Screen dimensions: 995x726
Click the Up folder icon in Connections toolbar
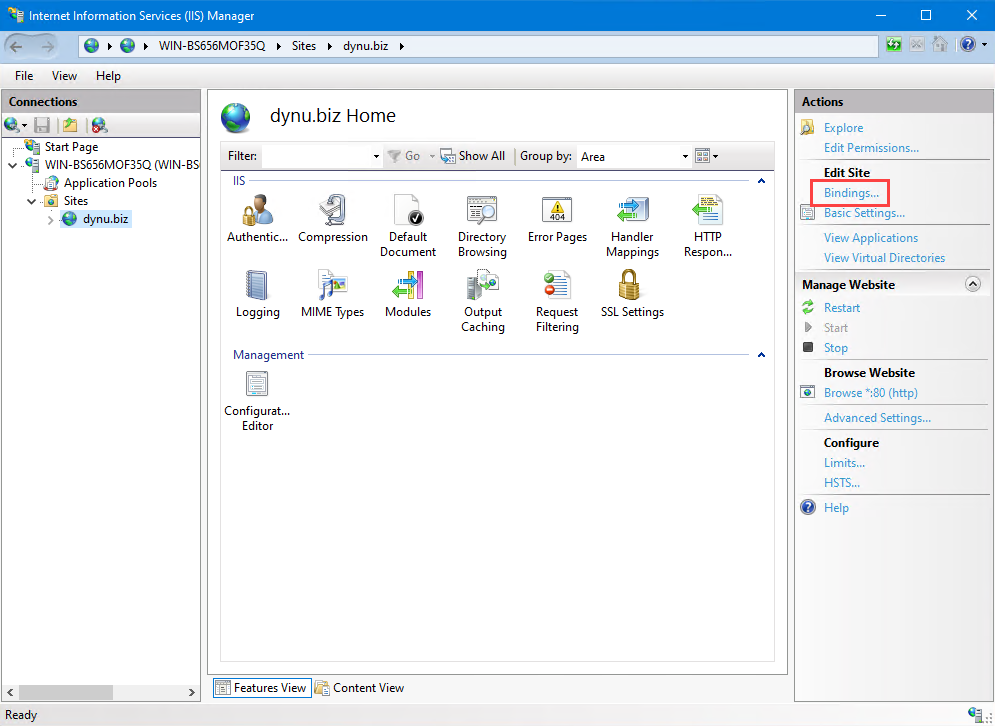pos(70,125)
